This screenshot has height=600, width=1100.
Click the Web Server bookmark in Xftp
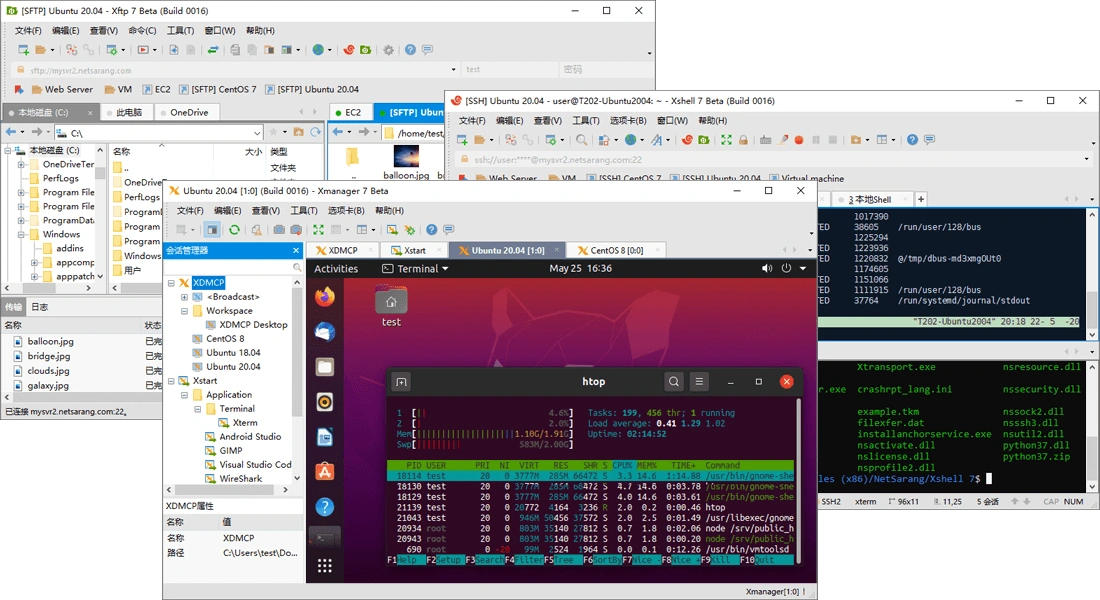point(62,89)
